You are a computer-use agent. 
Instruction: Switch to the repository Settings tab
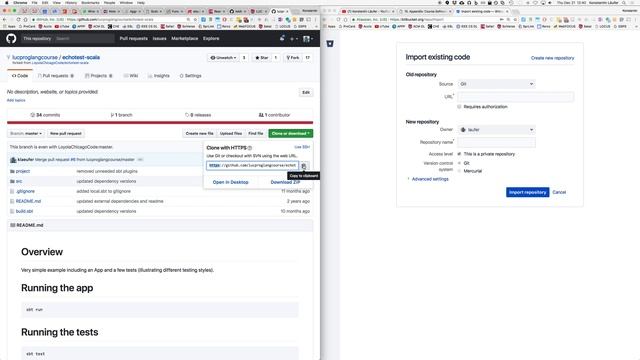tap(191, 76)
